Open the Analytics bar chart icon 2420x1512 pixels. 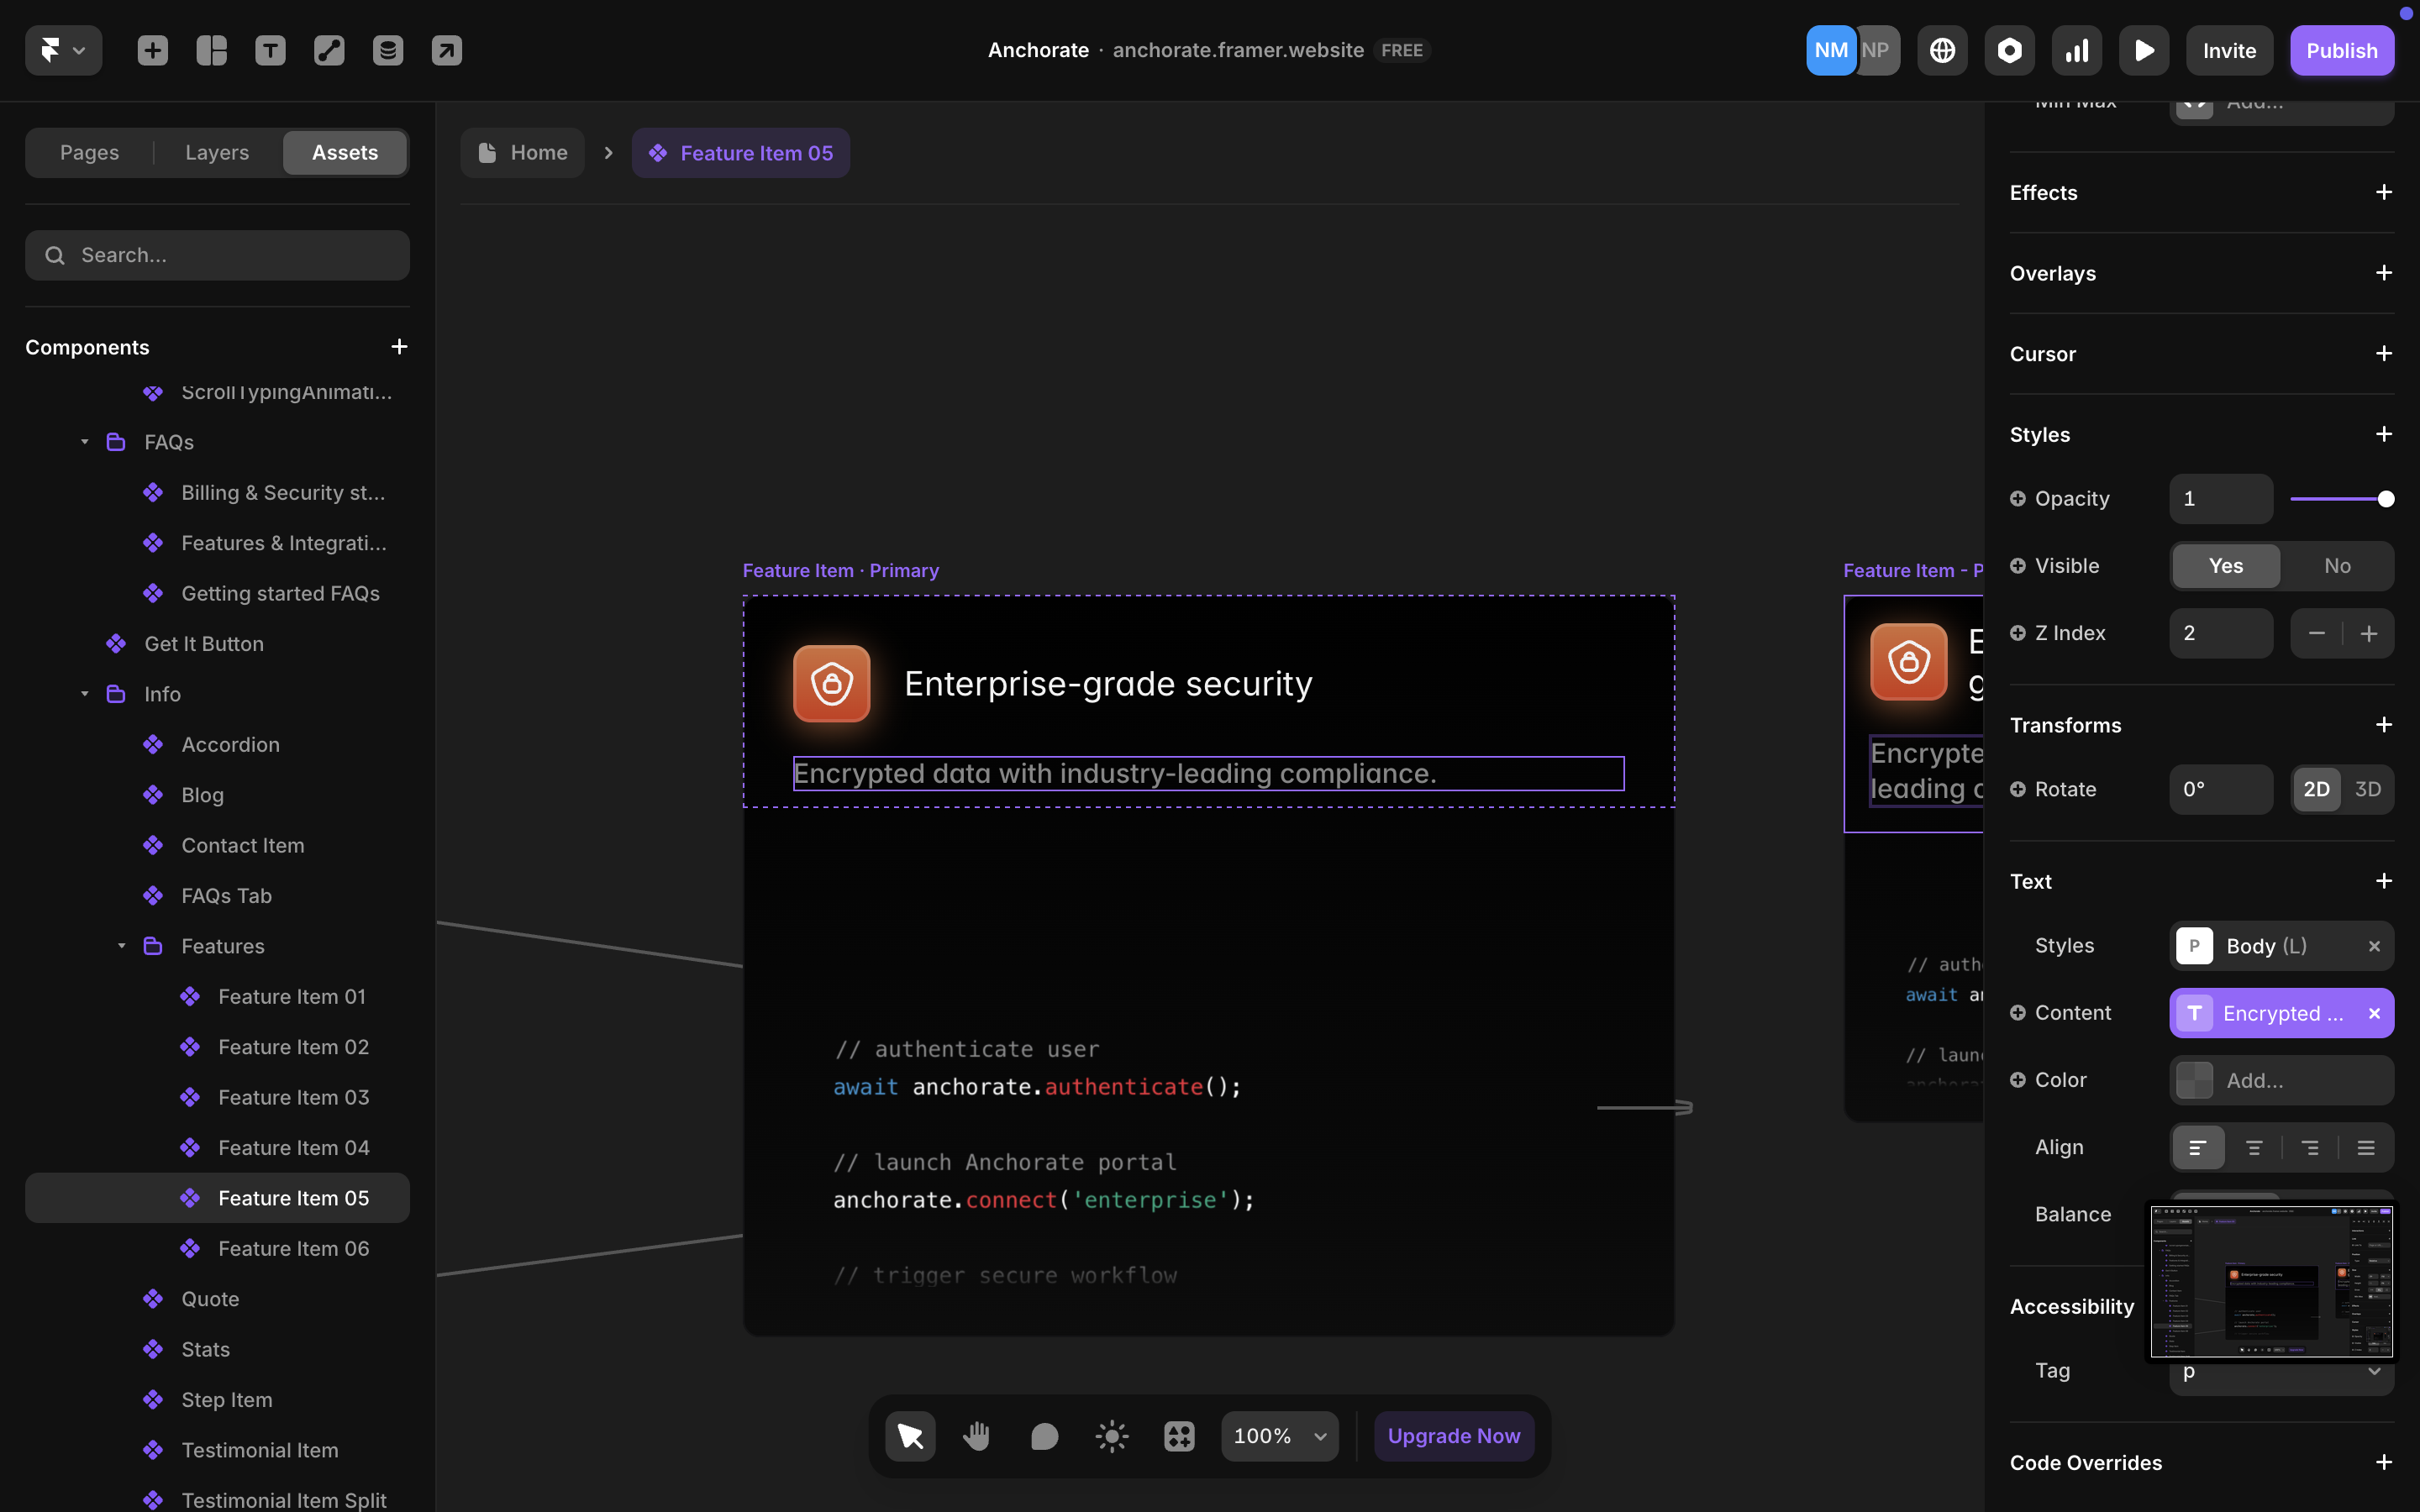pyautogui.click(x=2076, y=50)
